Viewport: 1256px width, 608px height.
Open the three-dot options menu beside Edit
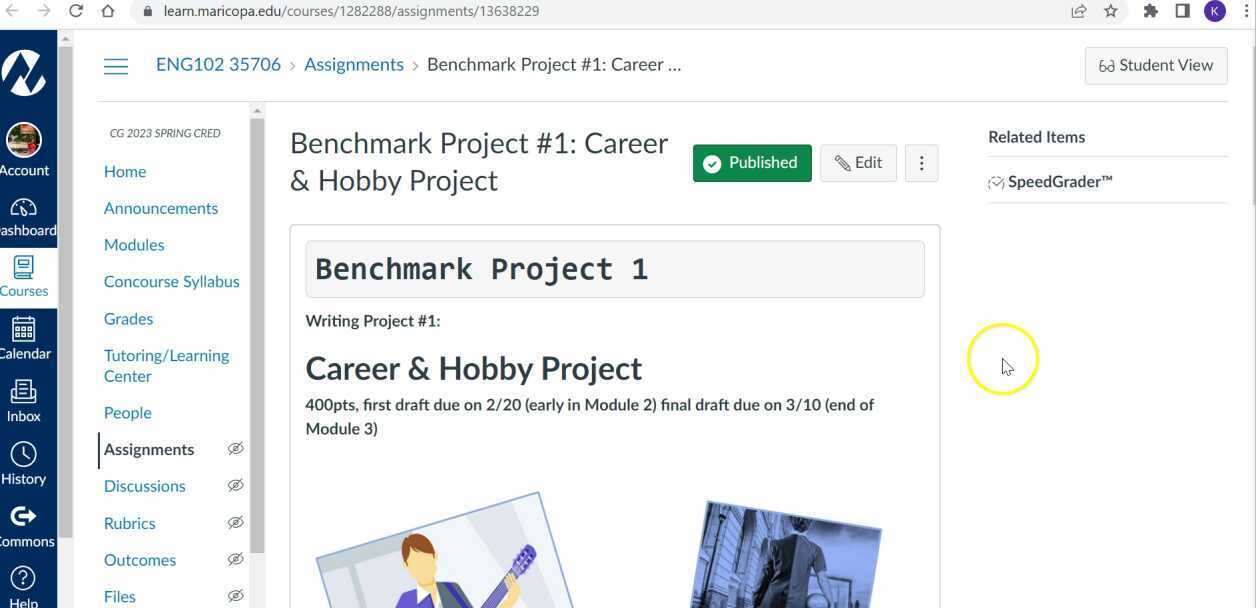click(921, 162)
